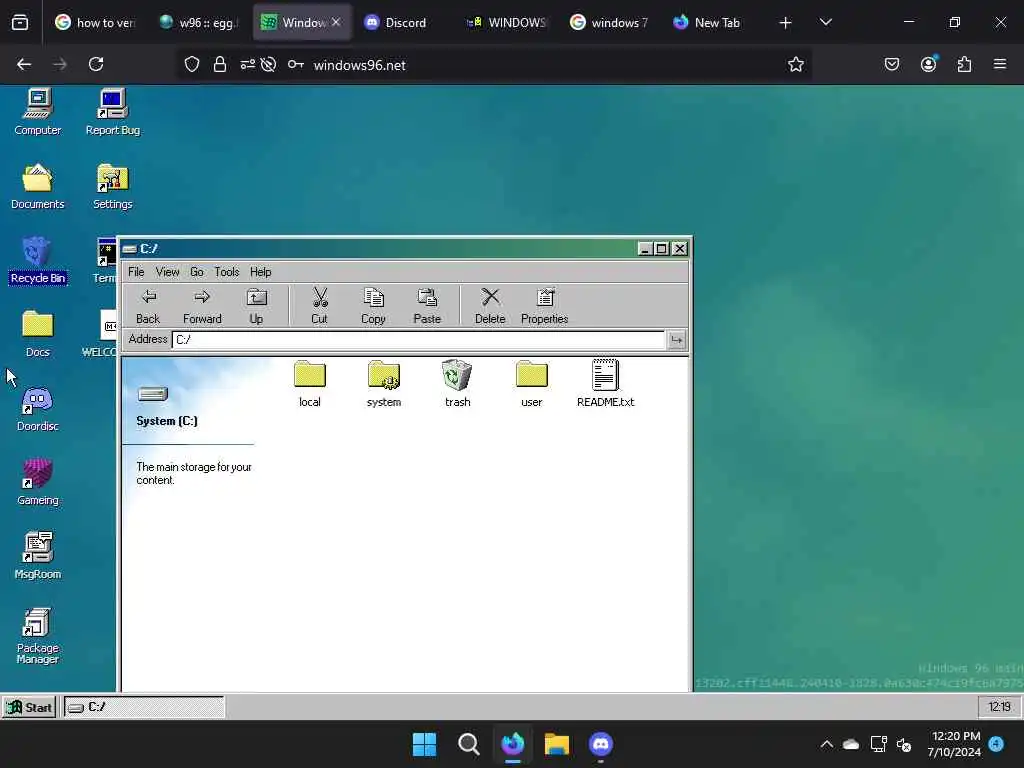This screenshot has width=1024, height=768.
Task: Click the Cut scissors tool
Action: [319, 306]
